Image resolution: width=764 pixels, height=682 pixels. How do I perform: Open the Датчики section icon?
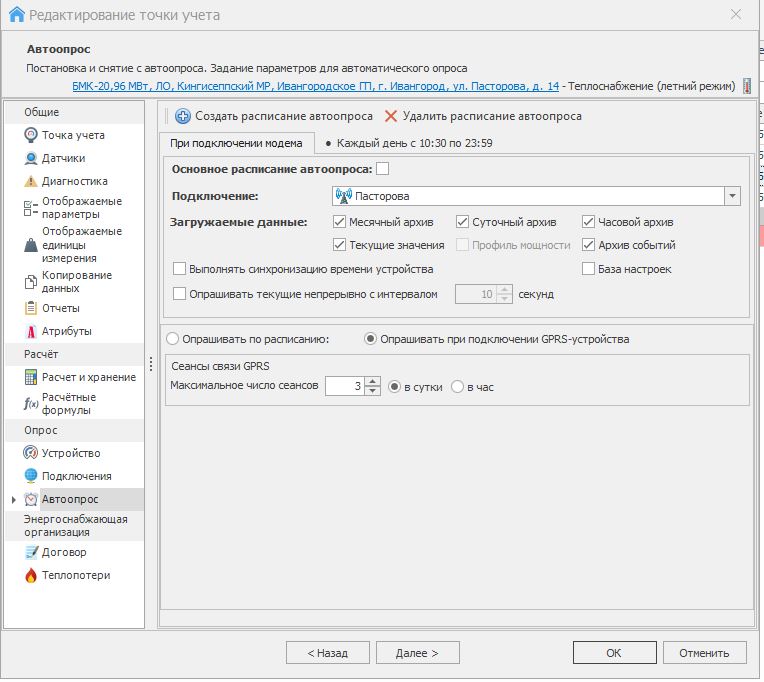click(x=31, y=158)
